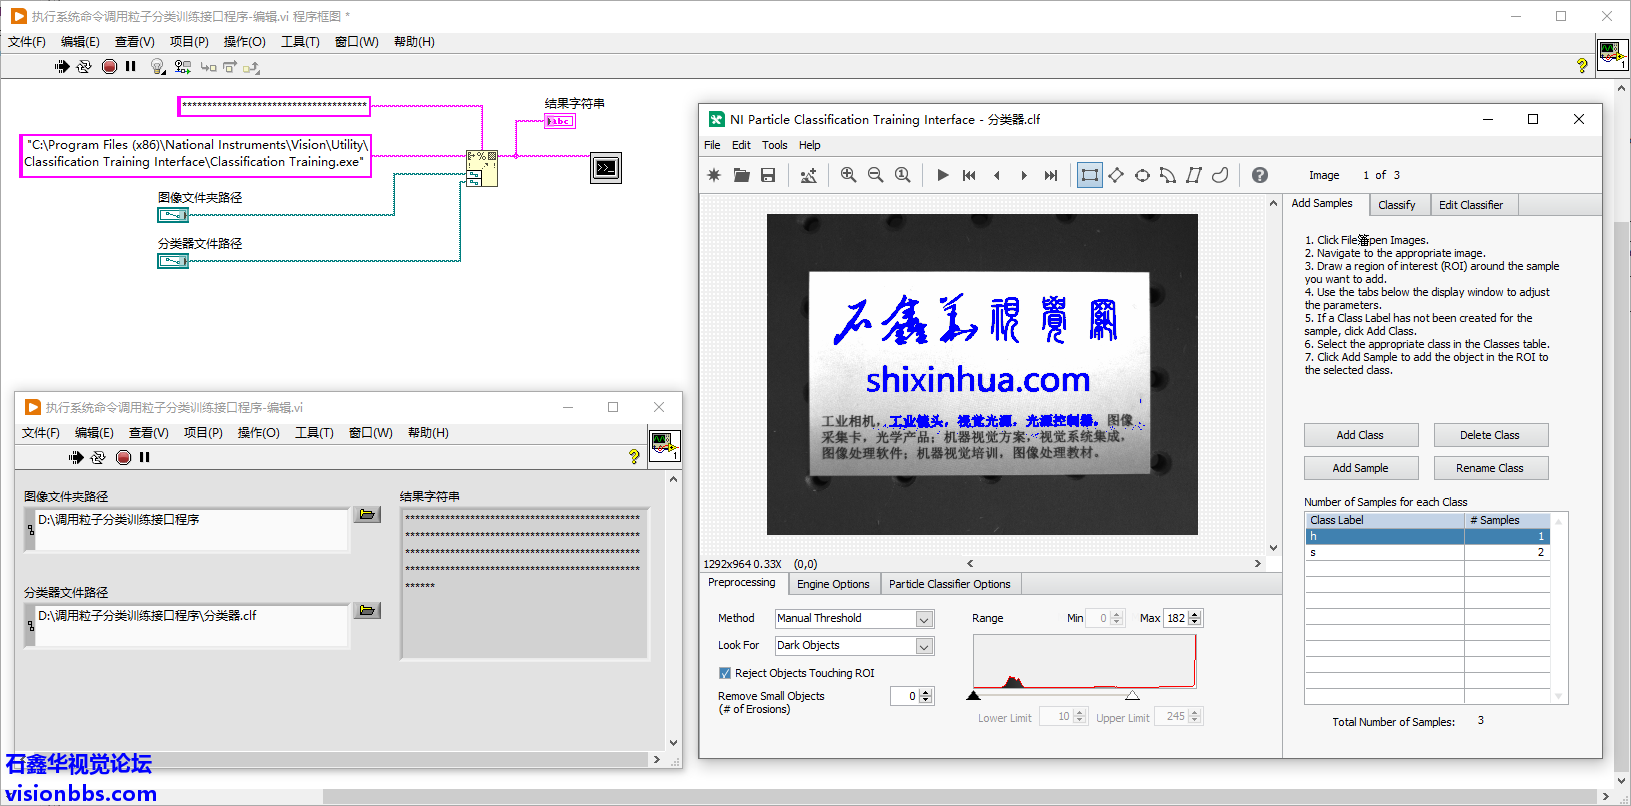The width and height of the screenshot is (1631, 806).
Task: Click the System Exec VI node
Action: pyautogui.click(x=606, y=168)
